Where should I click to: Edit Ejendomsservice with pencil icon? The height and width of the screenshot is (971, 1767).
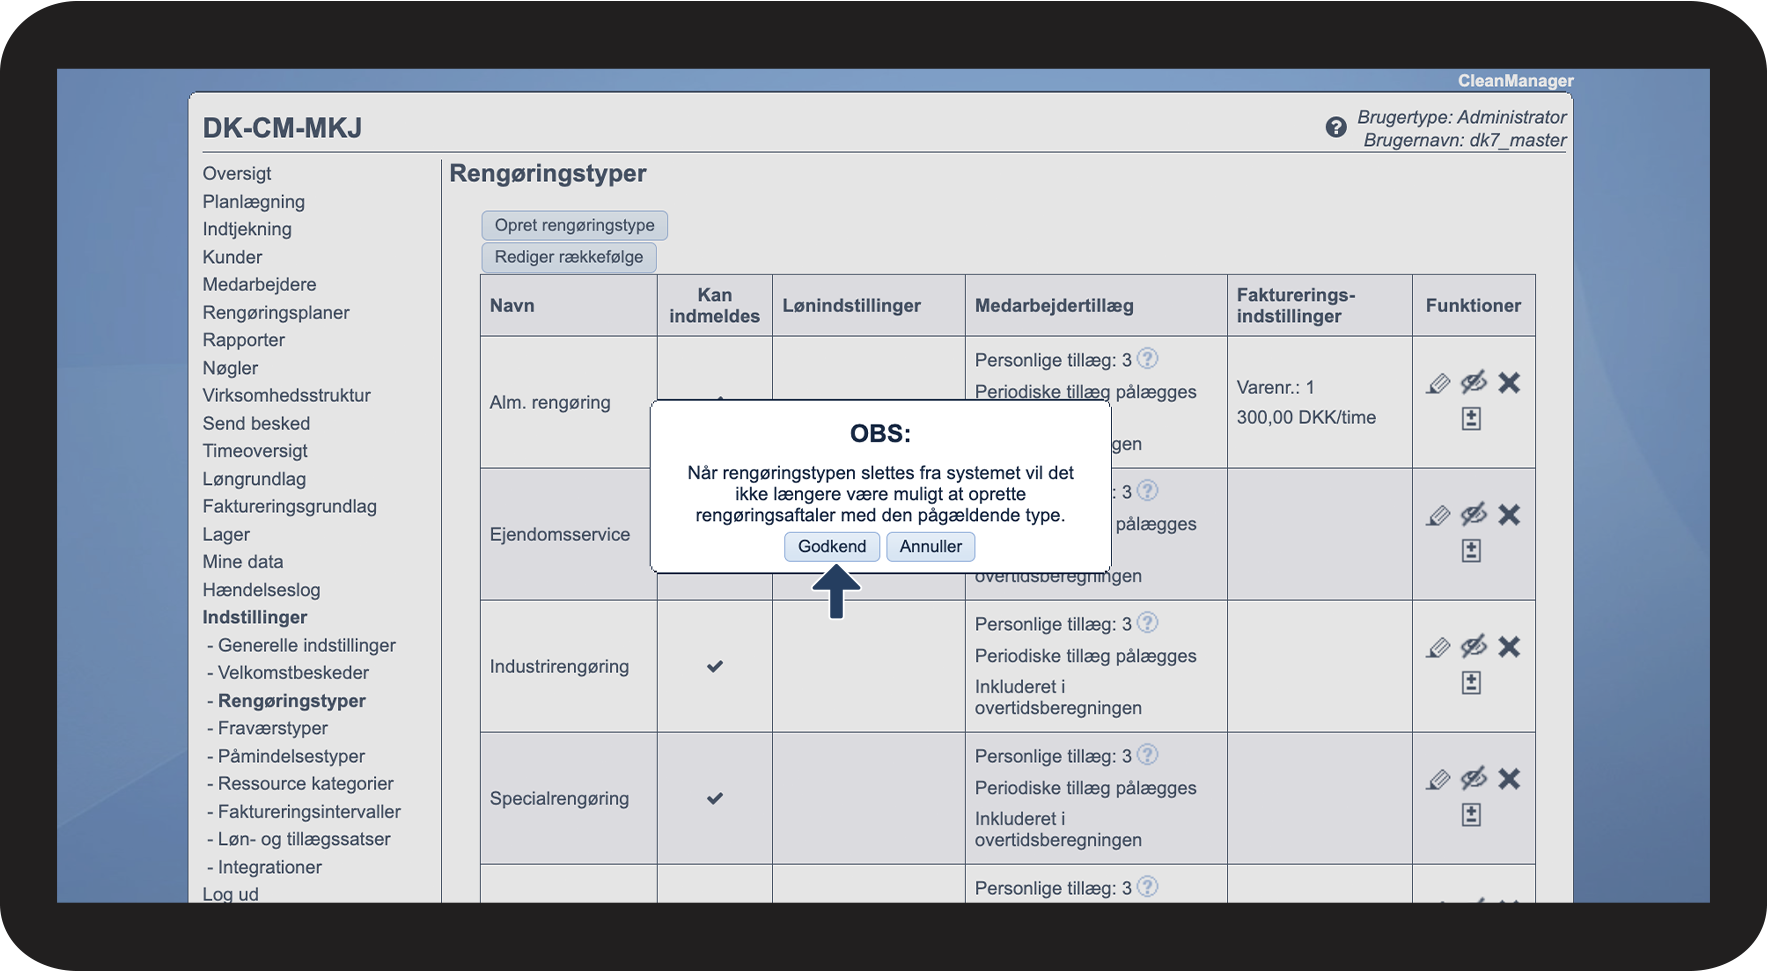click(x=1438, y=516)
